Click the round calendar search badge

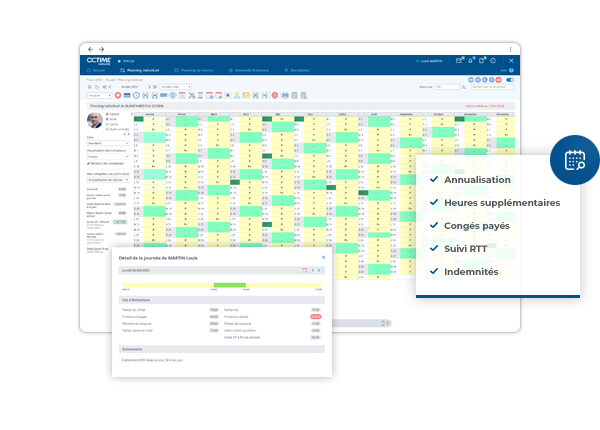click(575, 160)
